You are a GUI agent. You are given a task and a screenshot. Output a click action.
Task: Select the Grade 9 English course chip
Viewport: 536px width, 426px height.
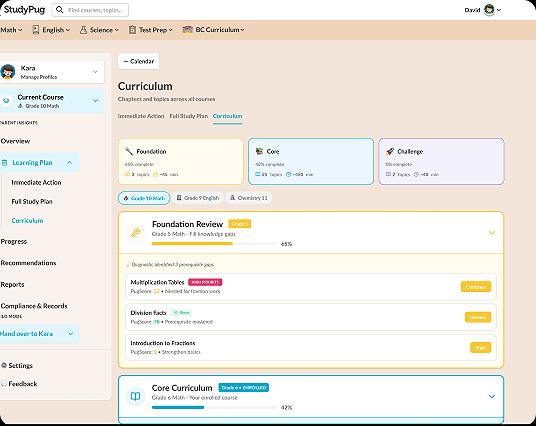tap(198, 198)
